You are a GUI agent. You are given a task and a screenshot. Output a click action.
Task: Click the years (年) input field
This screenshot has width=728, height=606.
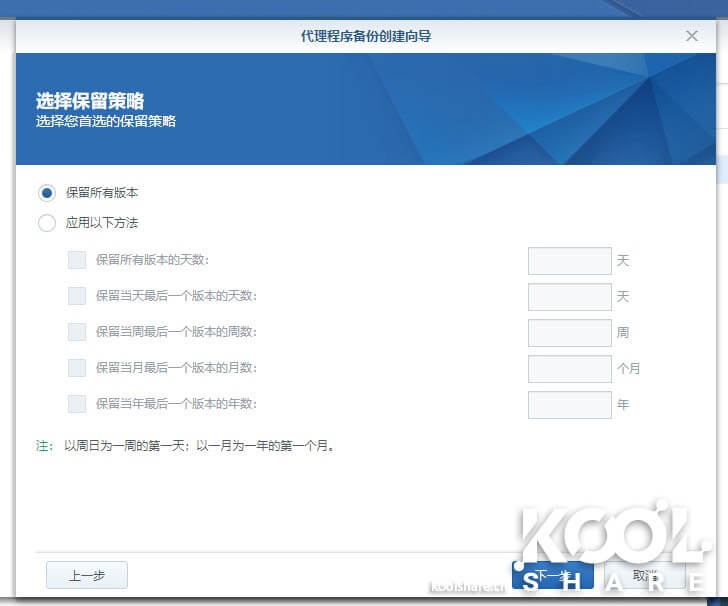[569, 405]
